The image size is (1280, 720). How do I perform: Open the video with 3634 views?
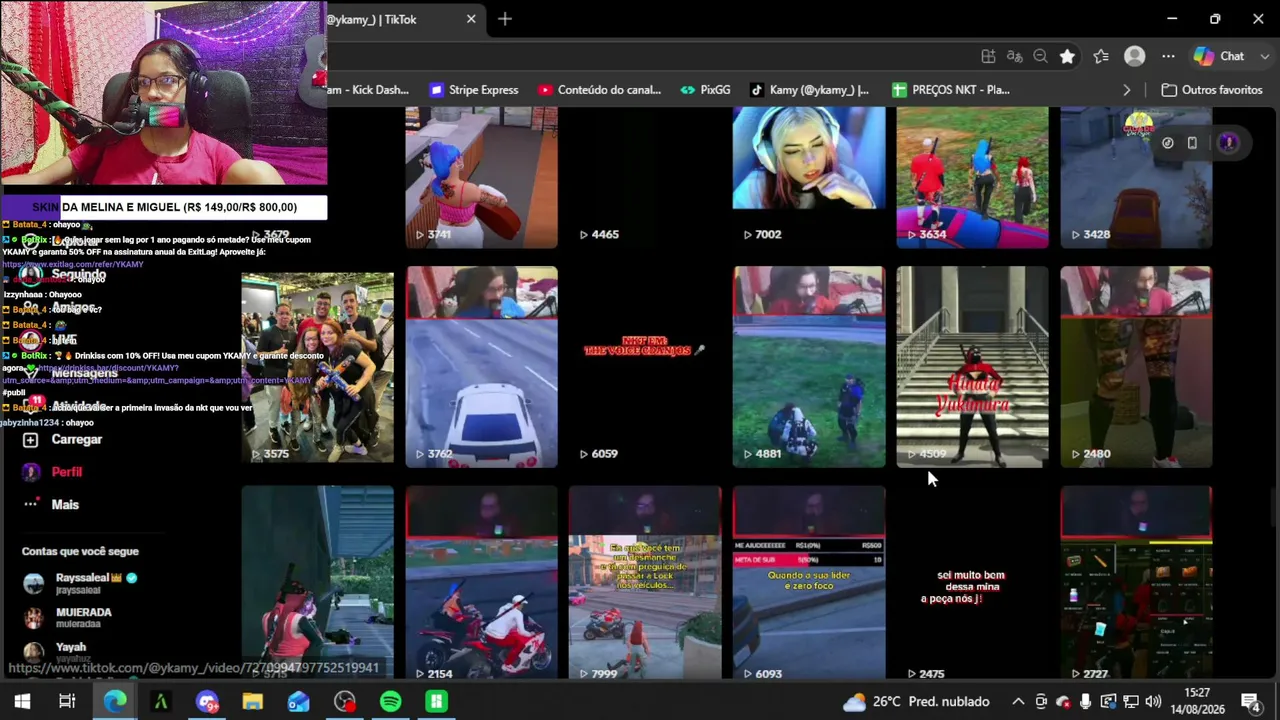972,177
